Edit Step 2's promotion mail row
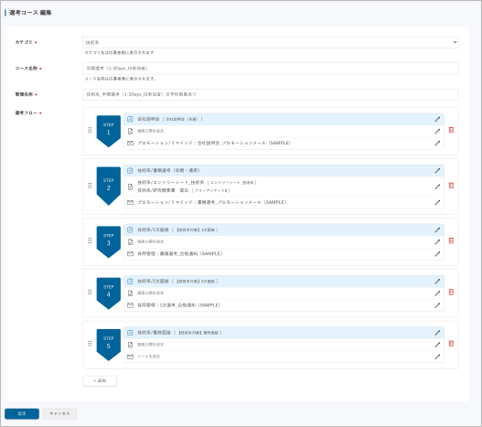The image size is (482, 427). click(x=437, y=202)
